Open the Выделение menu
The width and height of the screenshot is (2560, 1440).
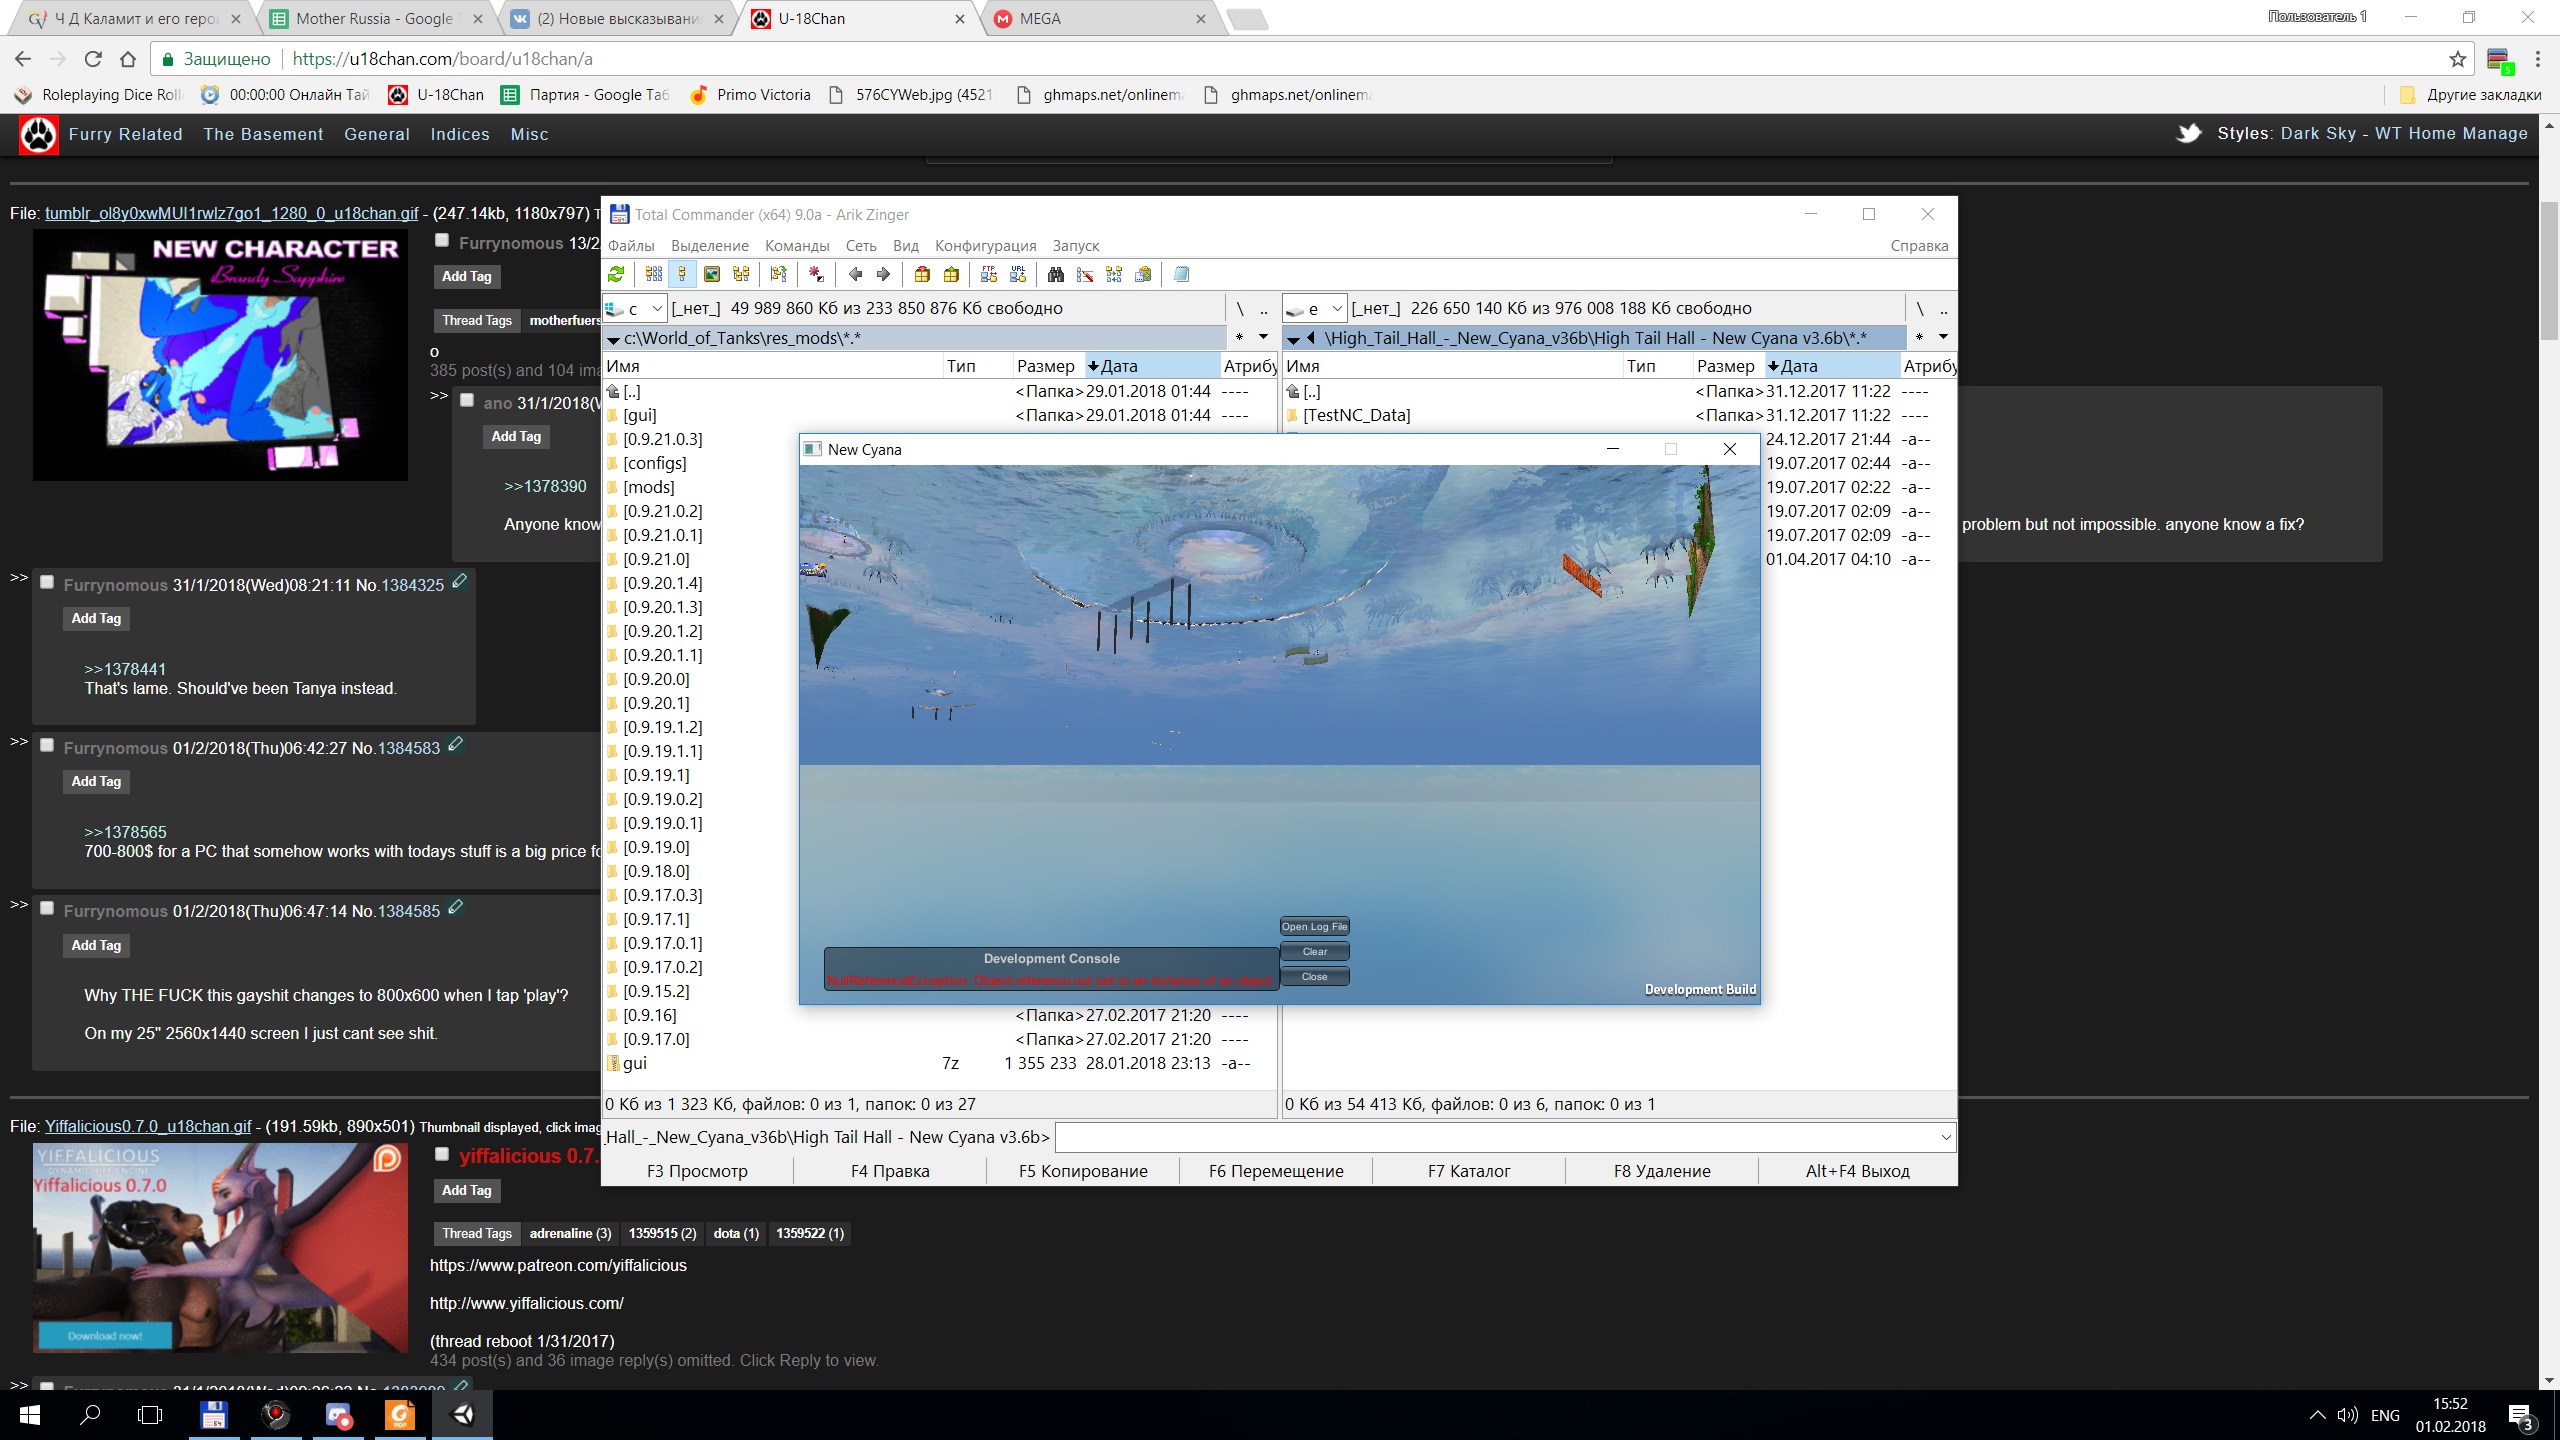click(x=710, y=246)
